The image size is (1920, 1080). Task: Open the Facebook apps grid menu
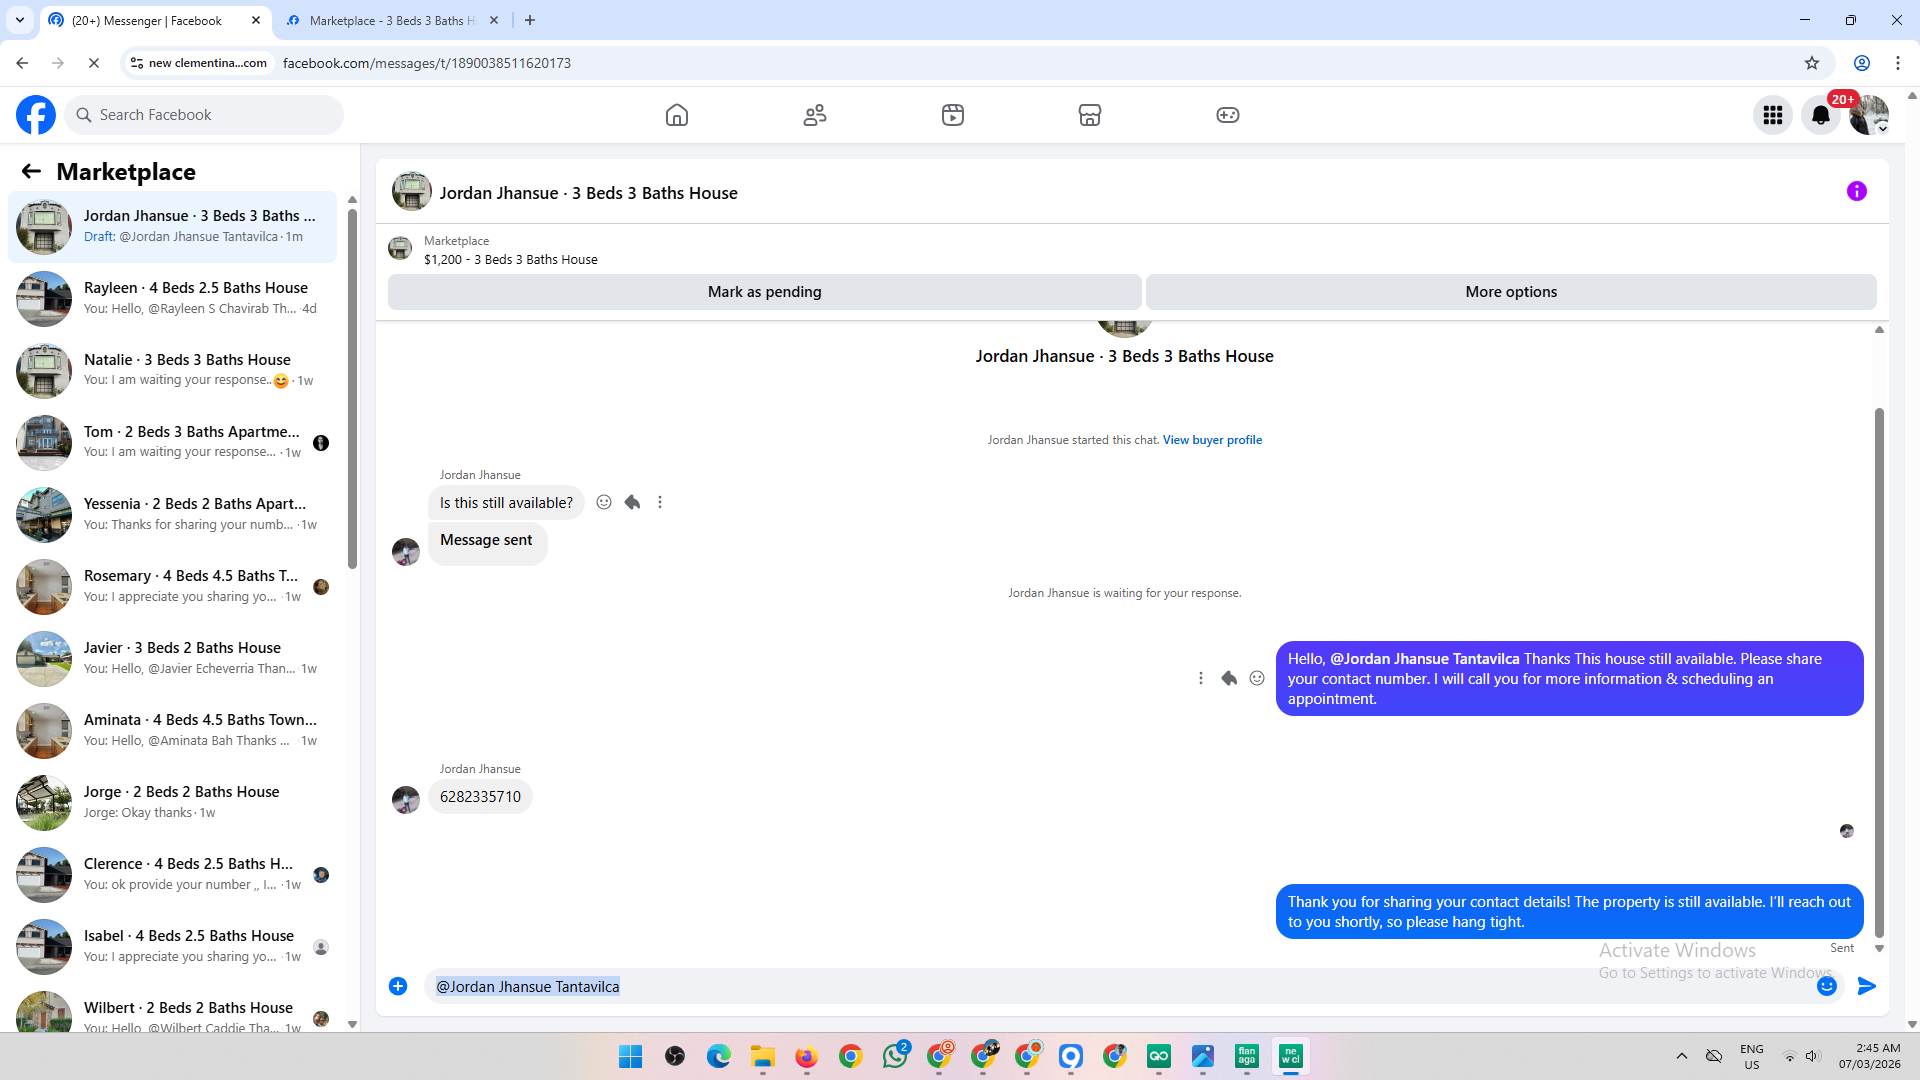[x=1773, y=115]
